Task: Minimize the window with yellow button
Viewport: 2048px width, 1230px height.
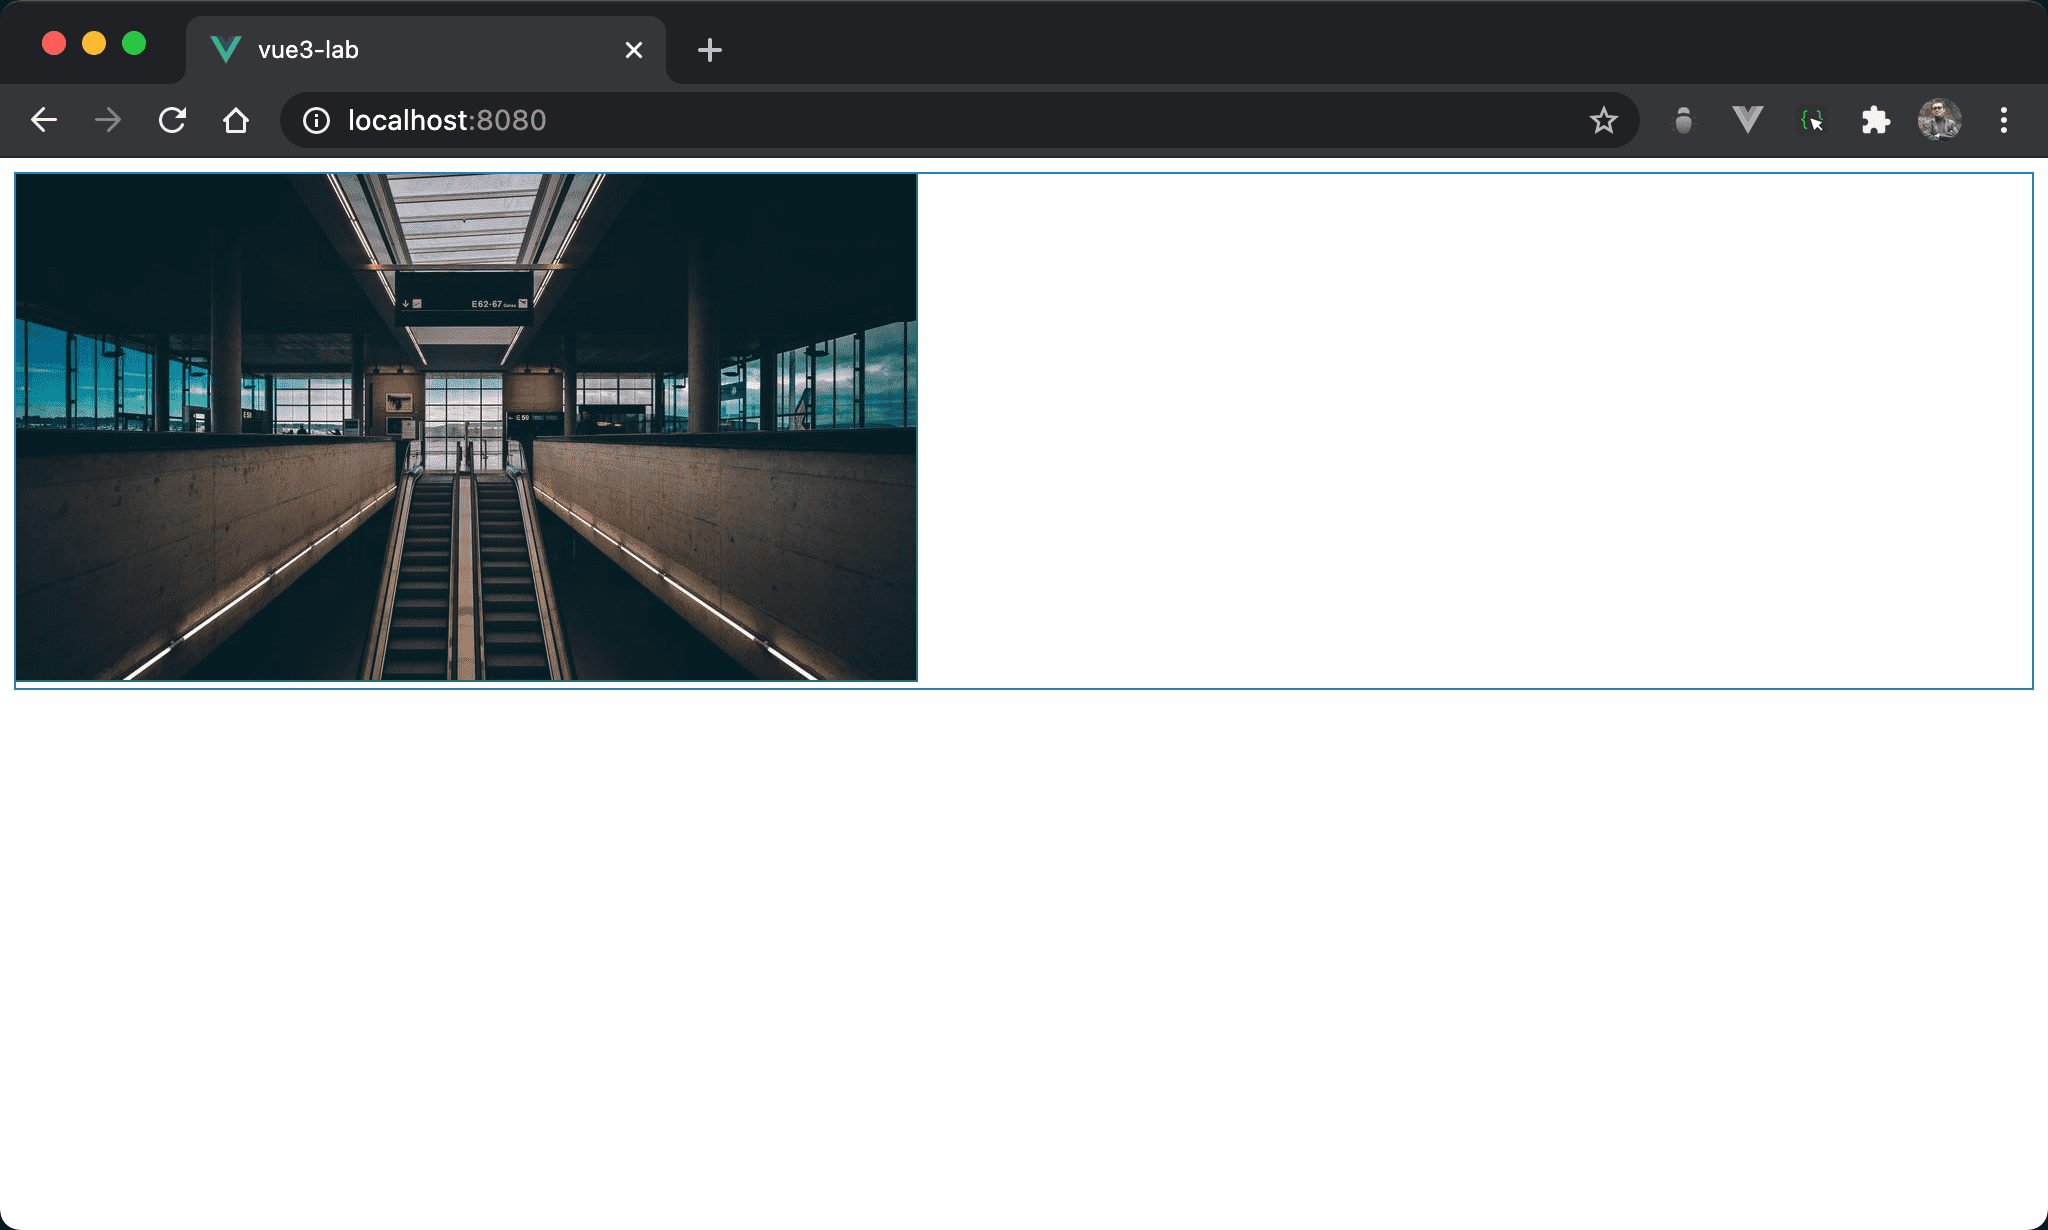Action: click(x=94, y=44)
